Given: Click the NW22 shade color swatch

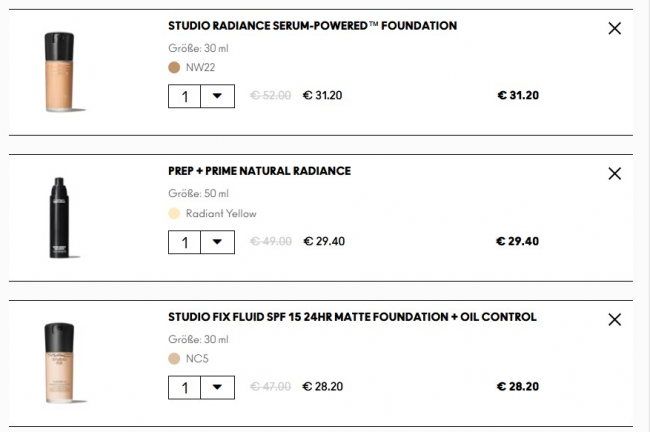Looking at the screenshot, I should coord(174,68).
